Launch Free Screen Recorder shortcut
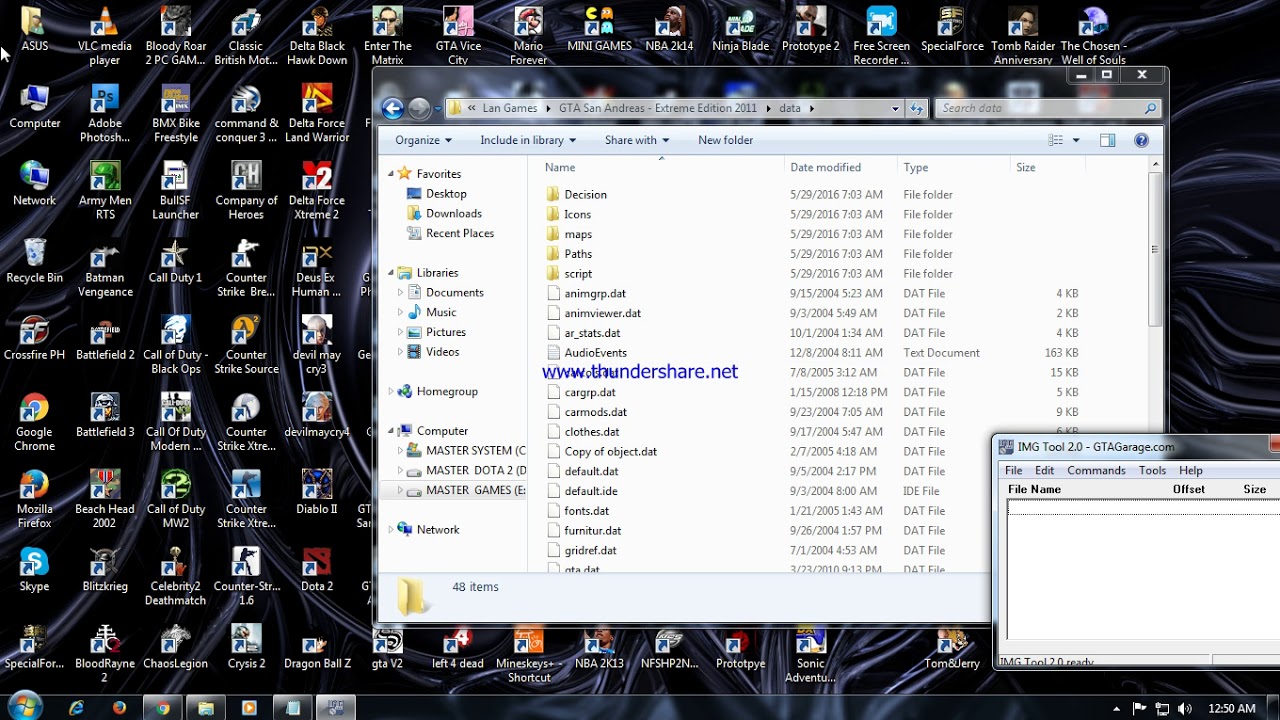 tap(881, 36)
